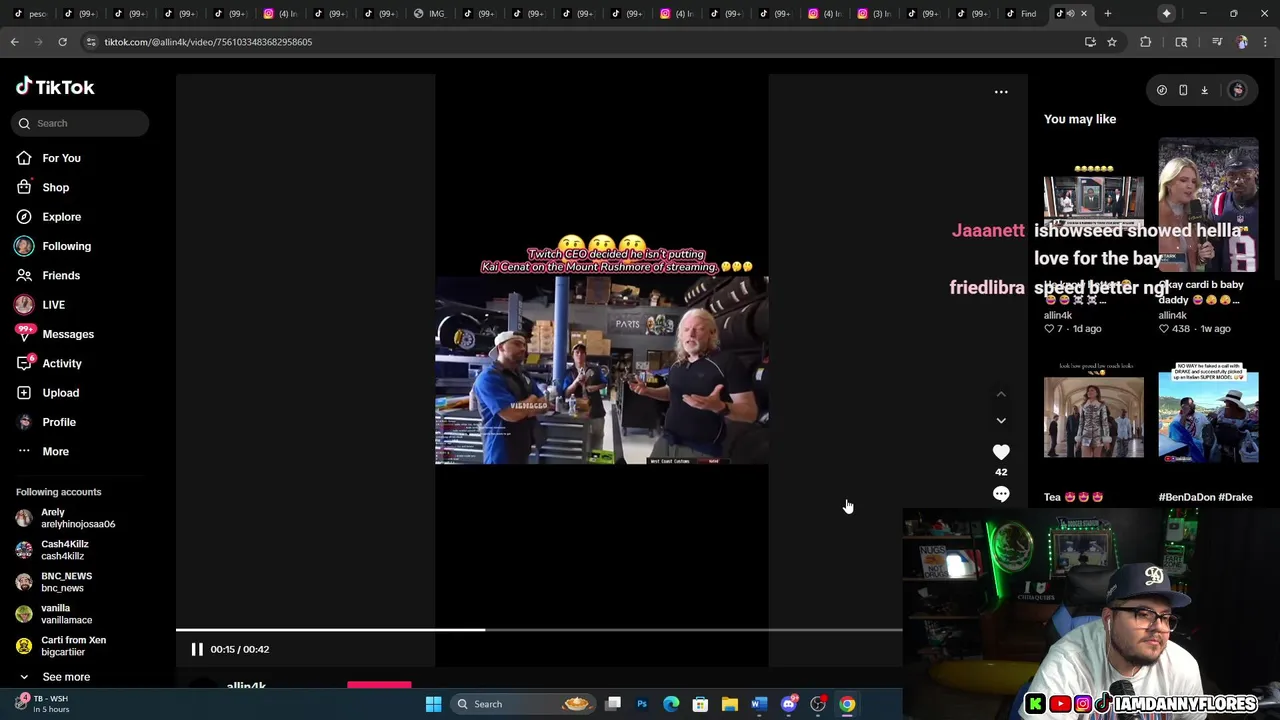Reload the page with refresh icon
This screenshot has height=720, width=1280.
tap(62, 42)
